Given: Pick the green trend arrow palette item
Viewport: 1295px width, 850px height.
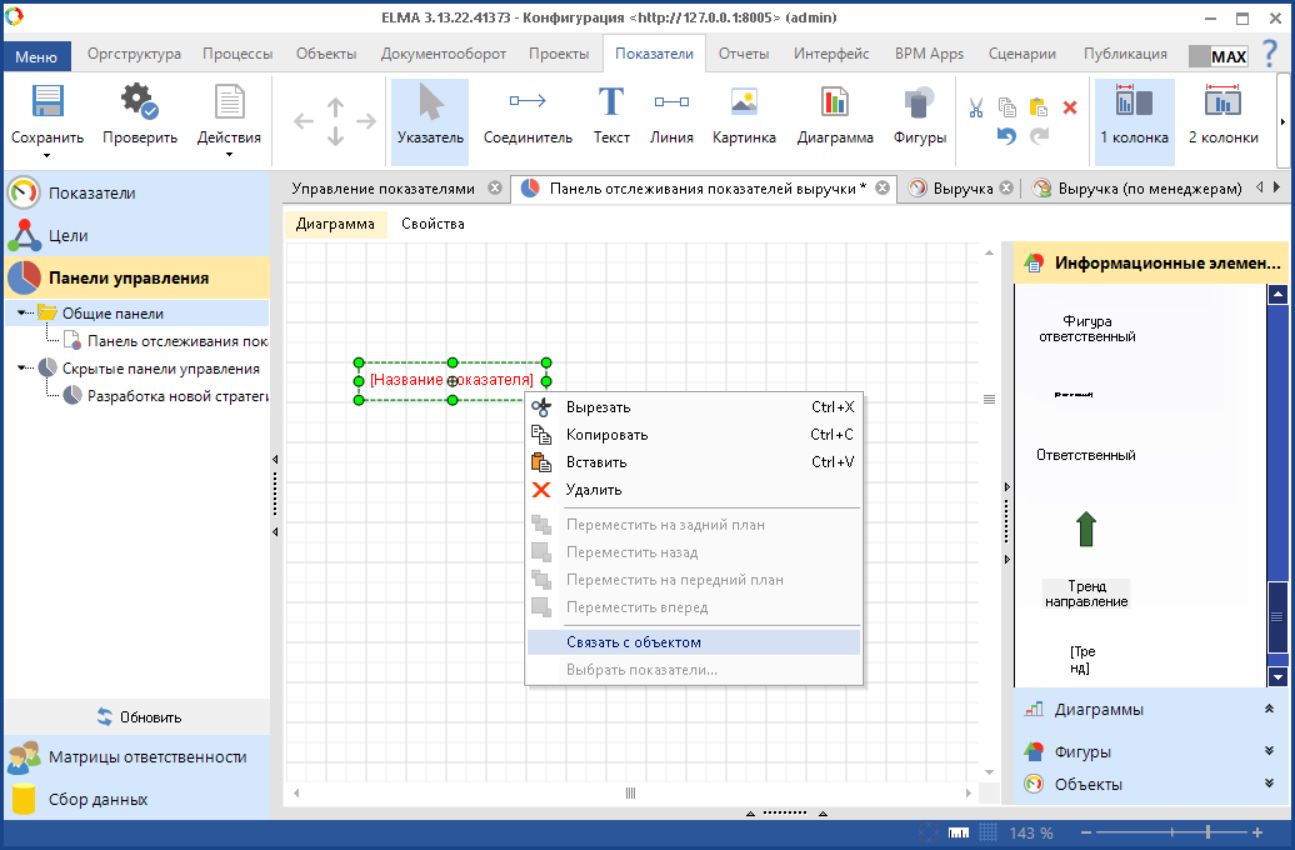Looking at the screenshot, I should pos(1086,529).
